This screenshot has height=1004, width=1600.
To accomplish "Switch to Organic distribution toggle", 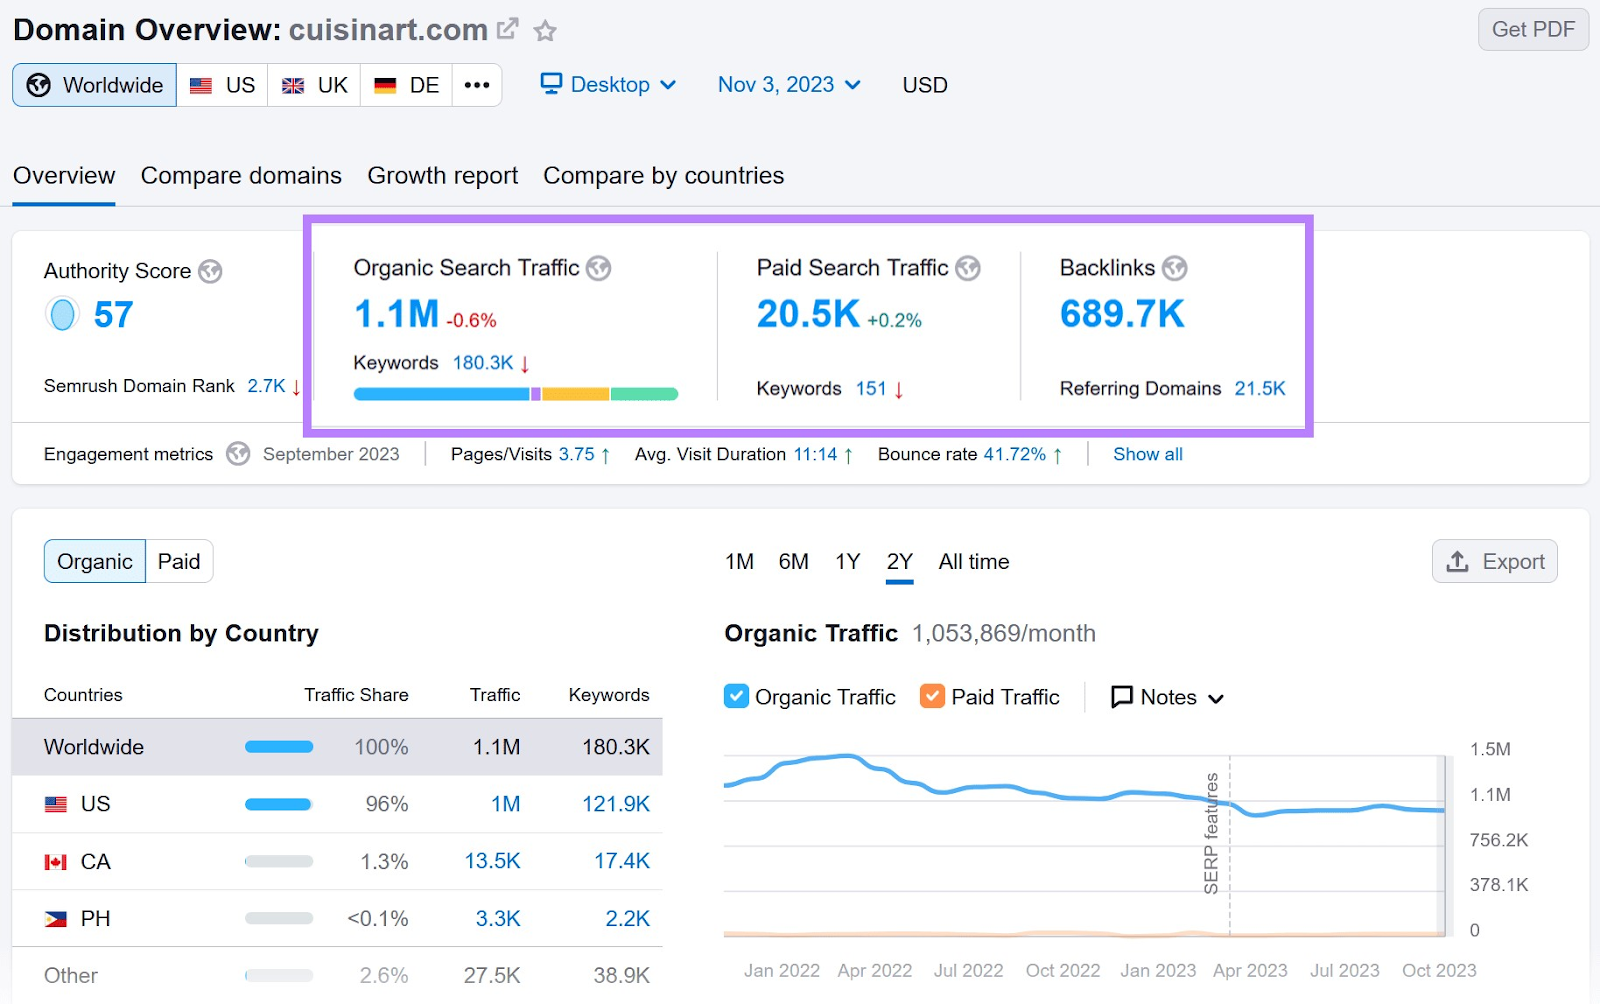I will (95, 561).
